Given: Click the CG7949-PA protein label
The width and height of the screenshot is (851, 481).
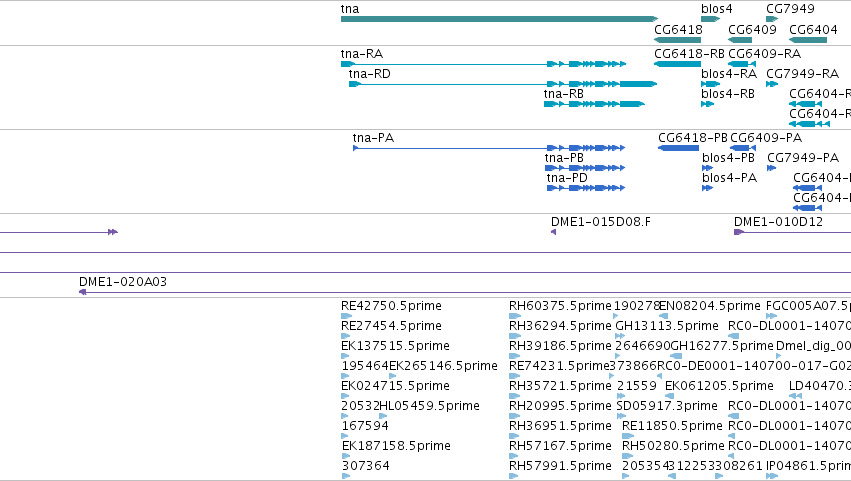Looking at the screenshot, I should coord(803,158).
